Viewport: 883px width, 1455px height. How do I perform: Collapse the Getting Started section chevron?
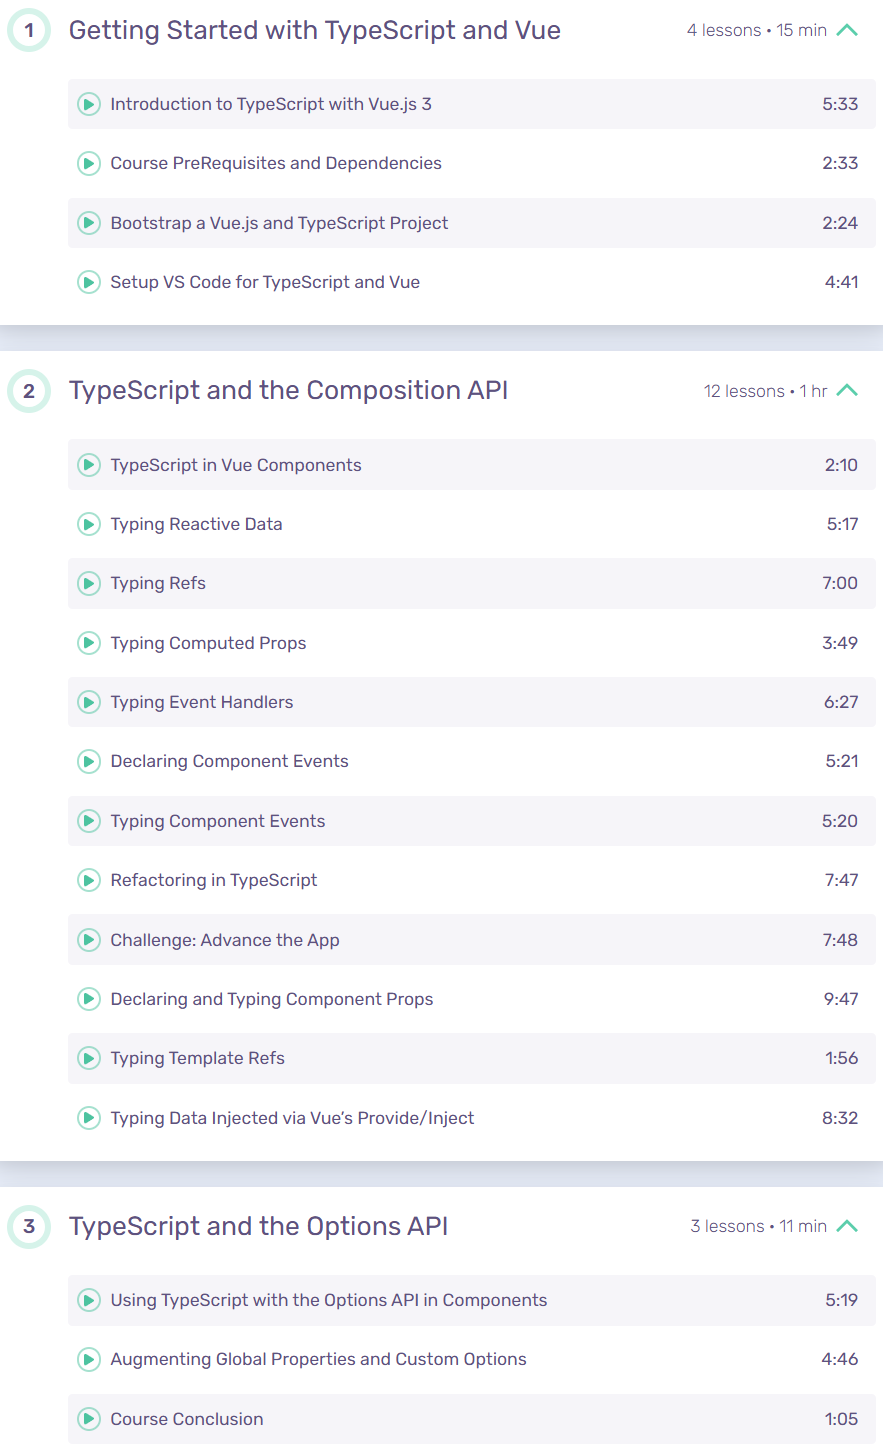point(847,30)
